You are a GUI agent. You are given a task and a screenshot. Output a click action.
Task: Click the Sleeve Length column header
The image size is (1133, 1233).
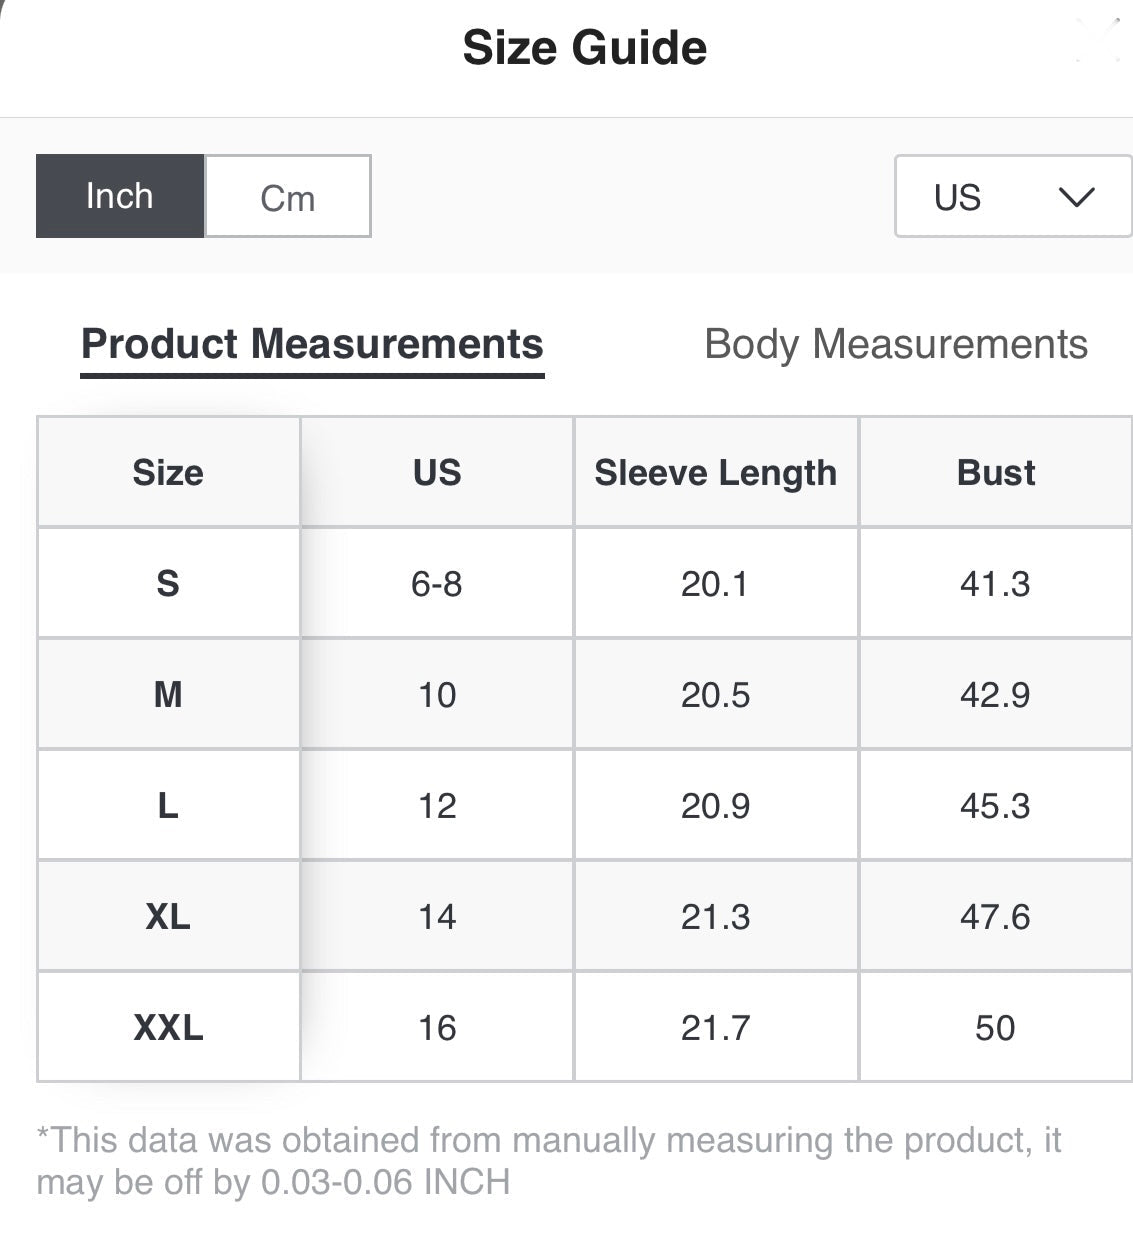pyautogui.click(x=716, y=472)
